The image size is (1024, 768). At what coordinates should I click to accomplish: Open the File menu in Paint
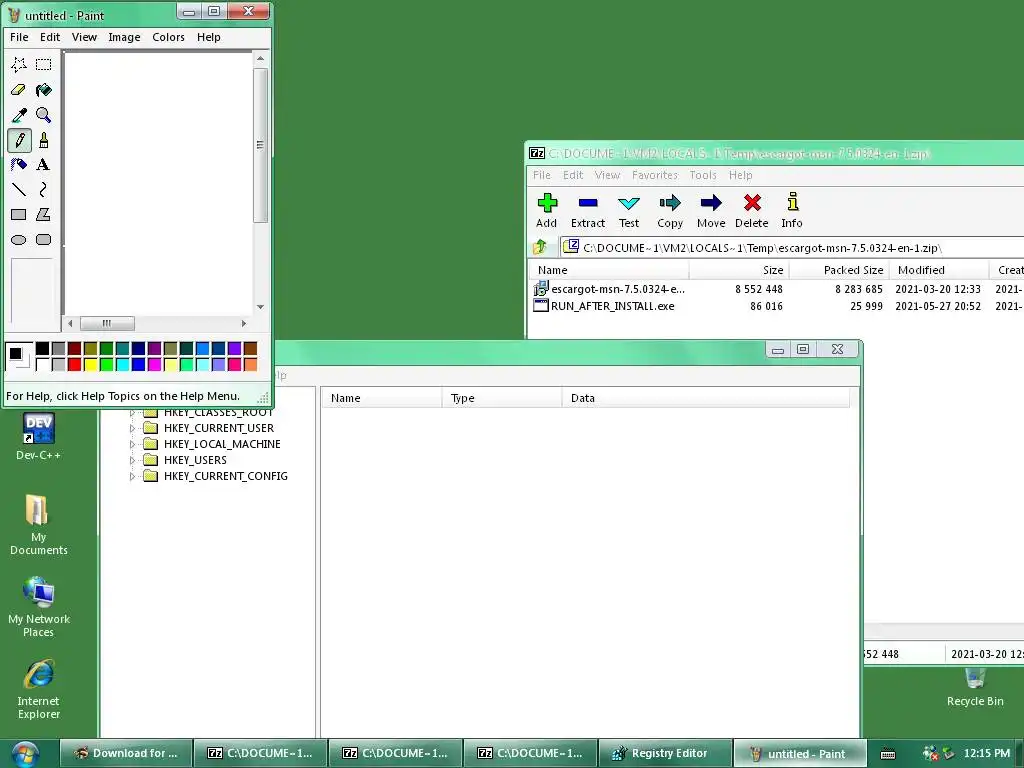tap(19, 37)
